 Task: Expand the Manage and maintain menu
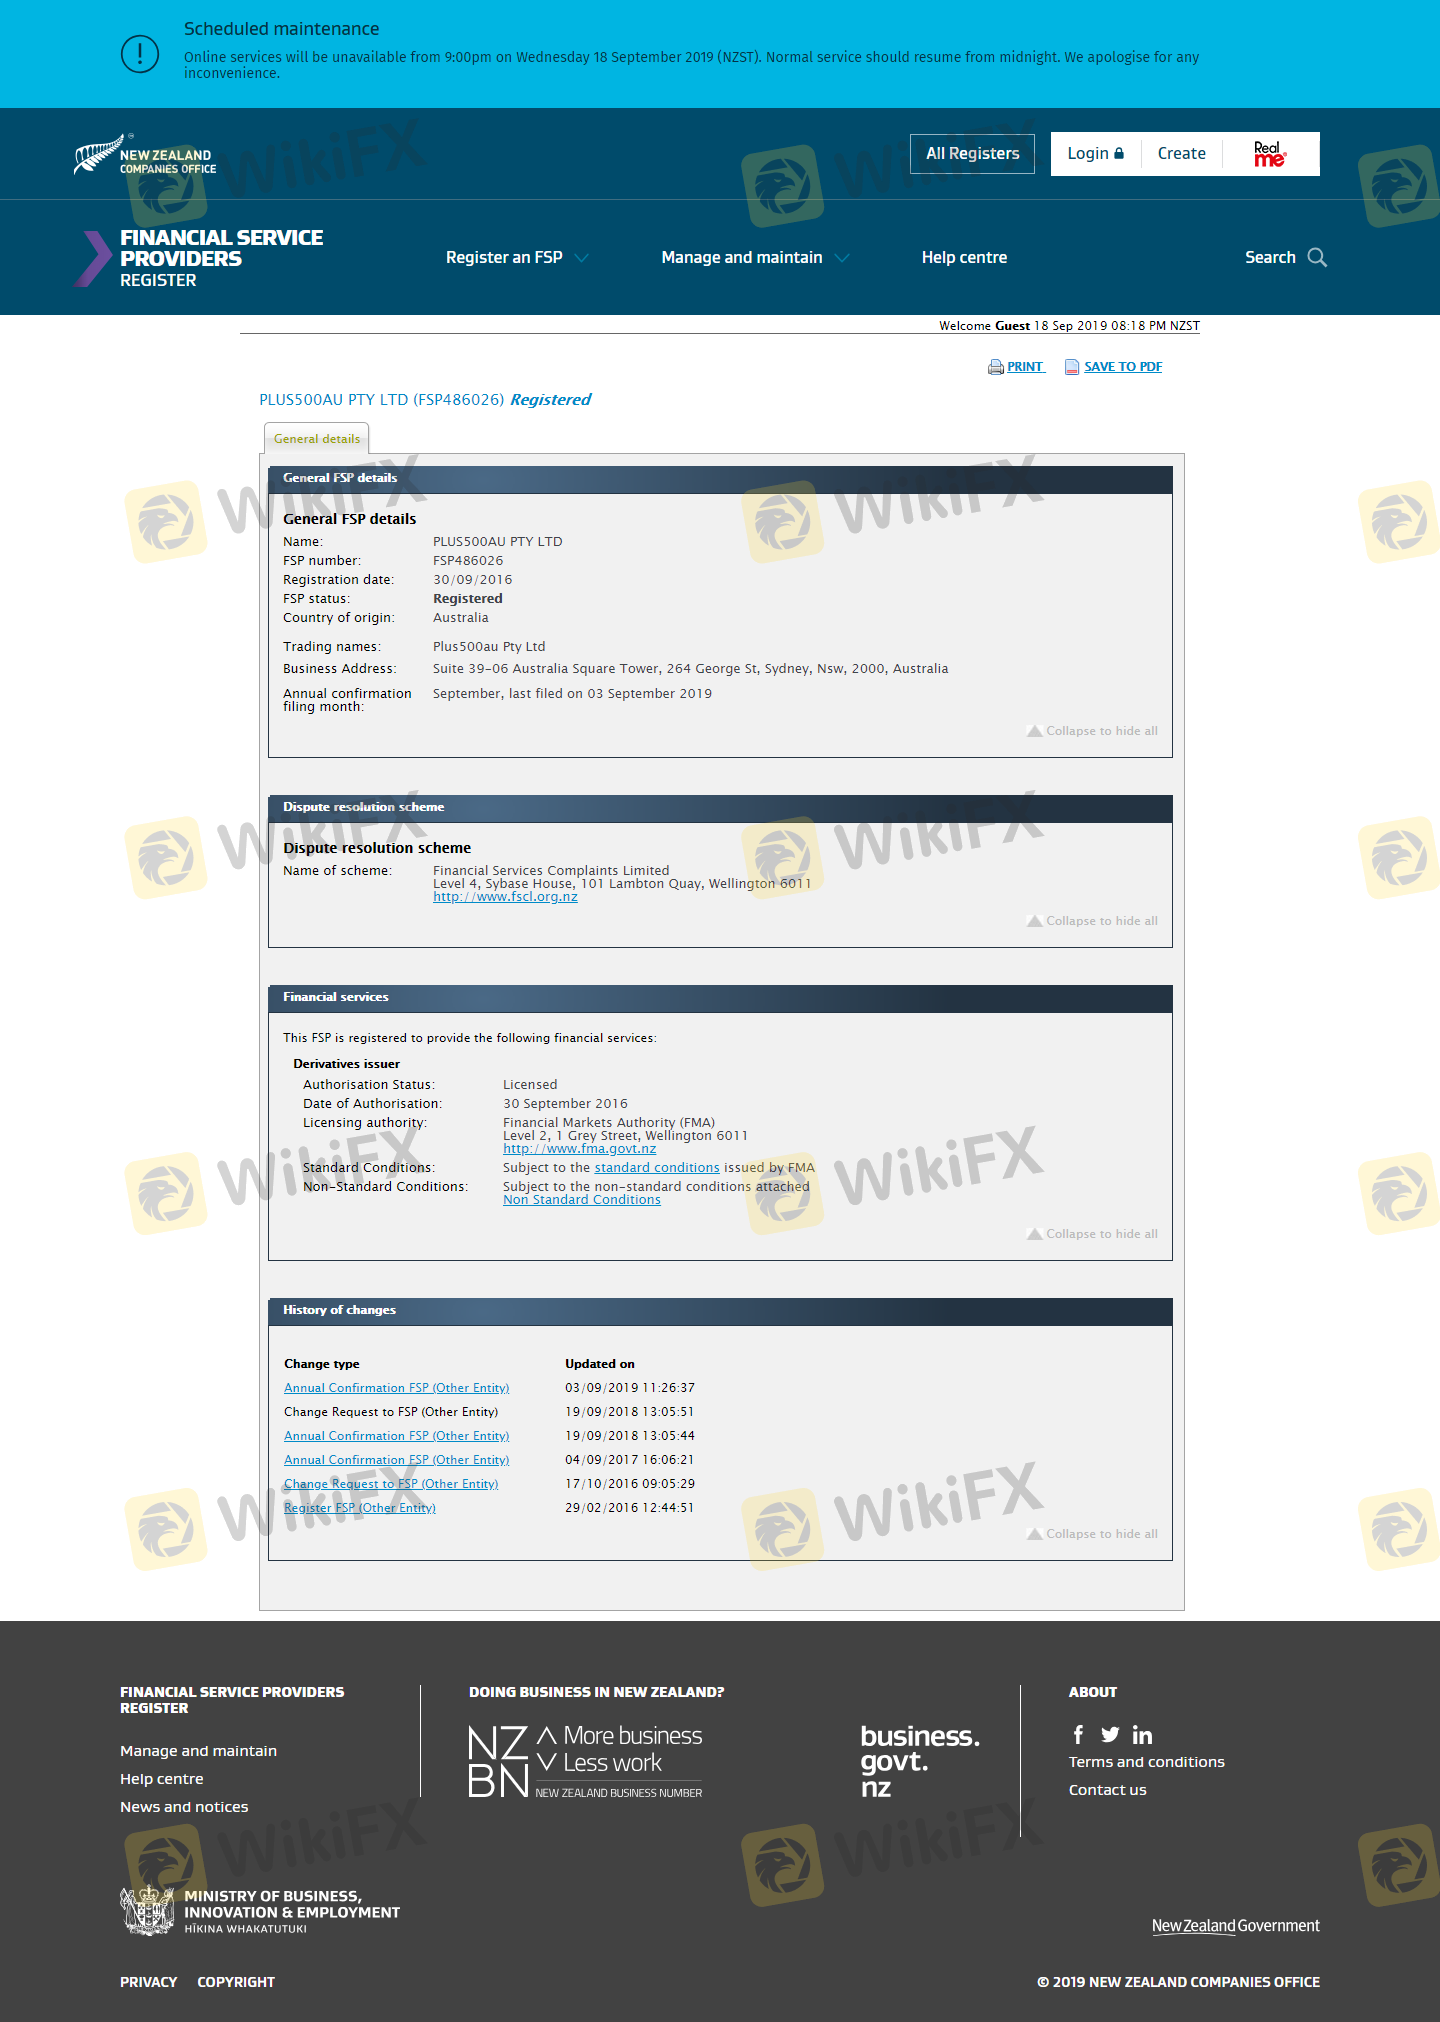(x=755, y=258)
